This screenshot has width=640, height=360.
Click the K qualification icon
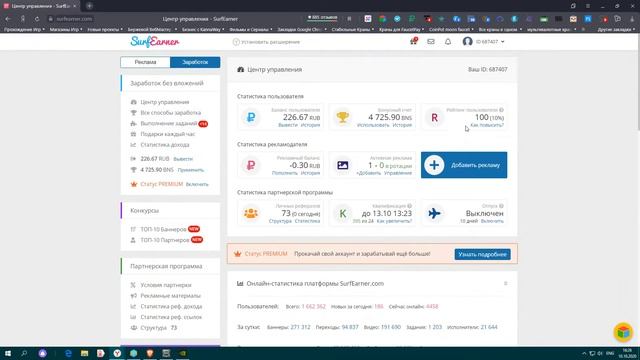pos(342,213)
